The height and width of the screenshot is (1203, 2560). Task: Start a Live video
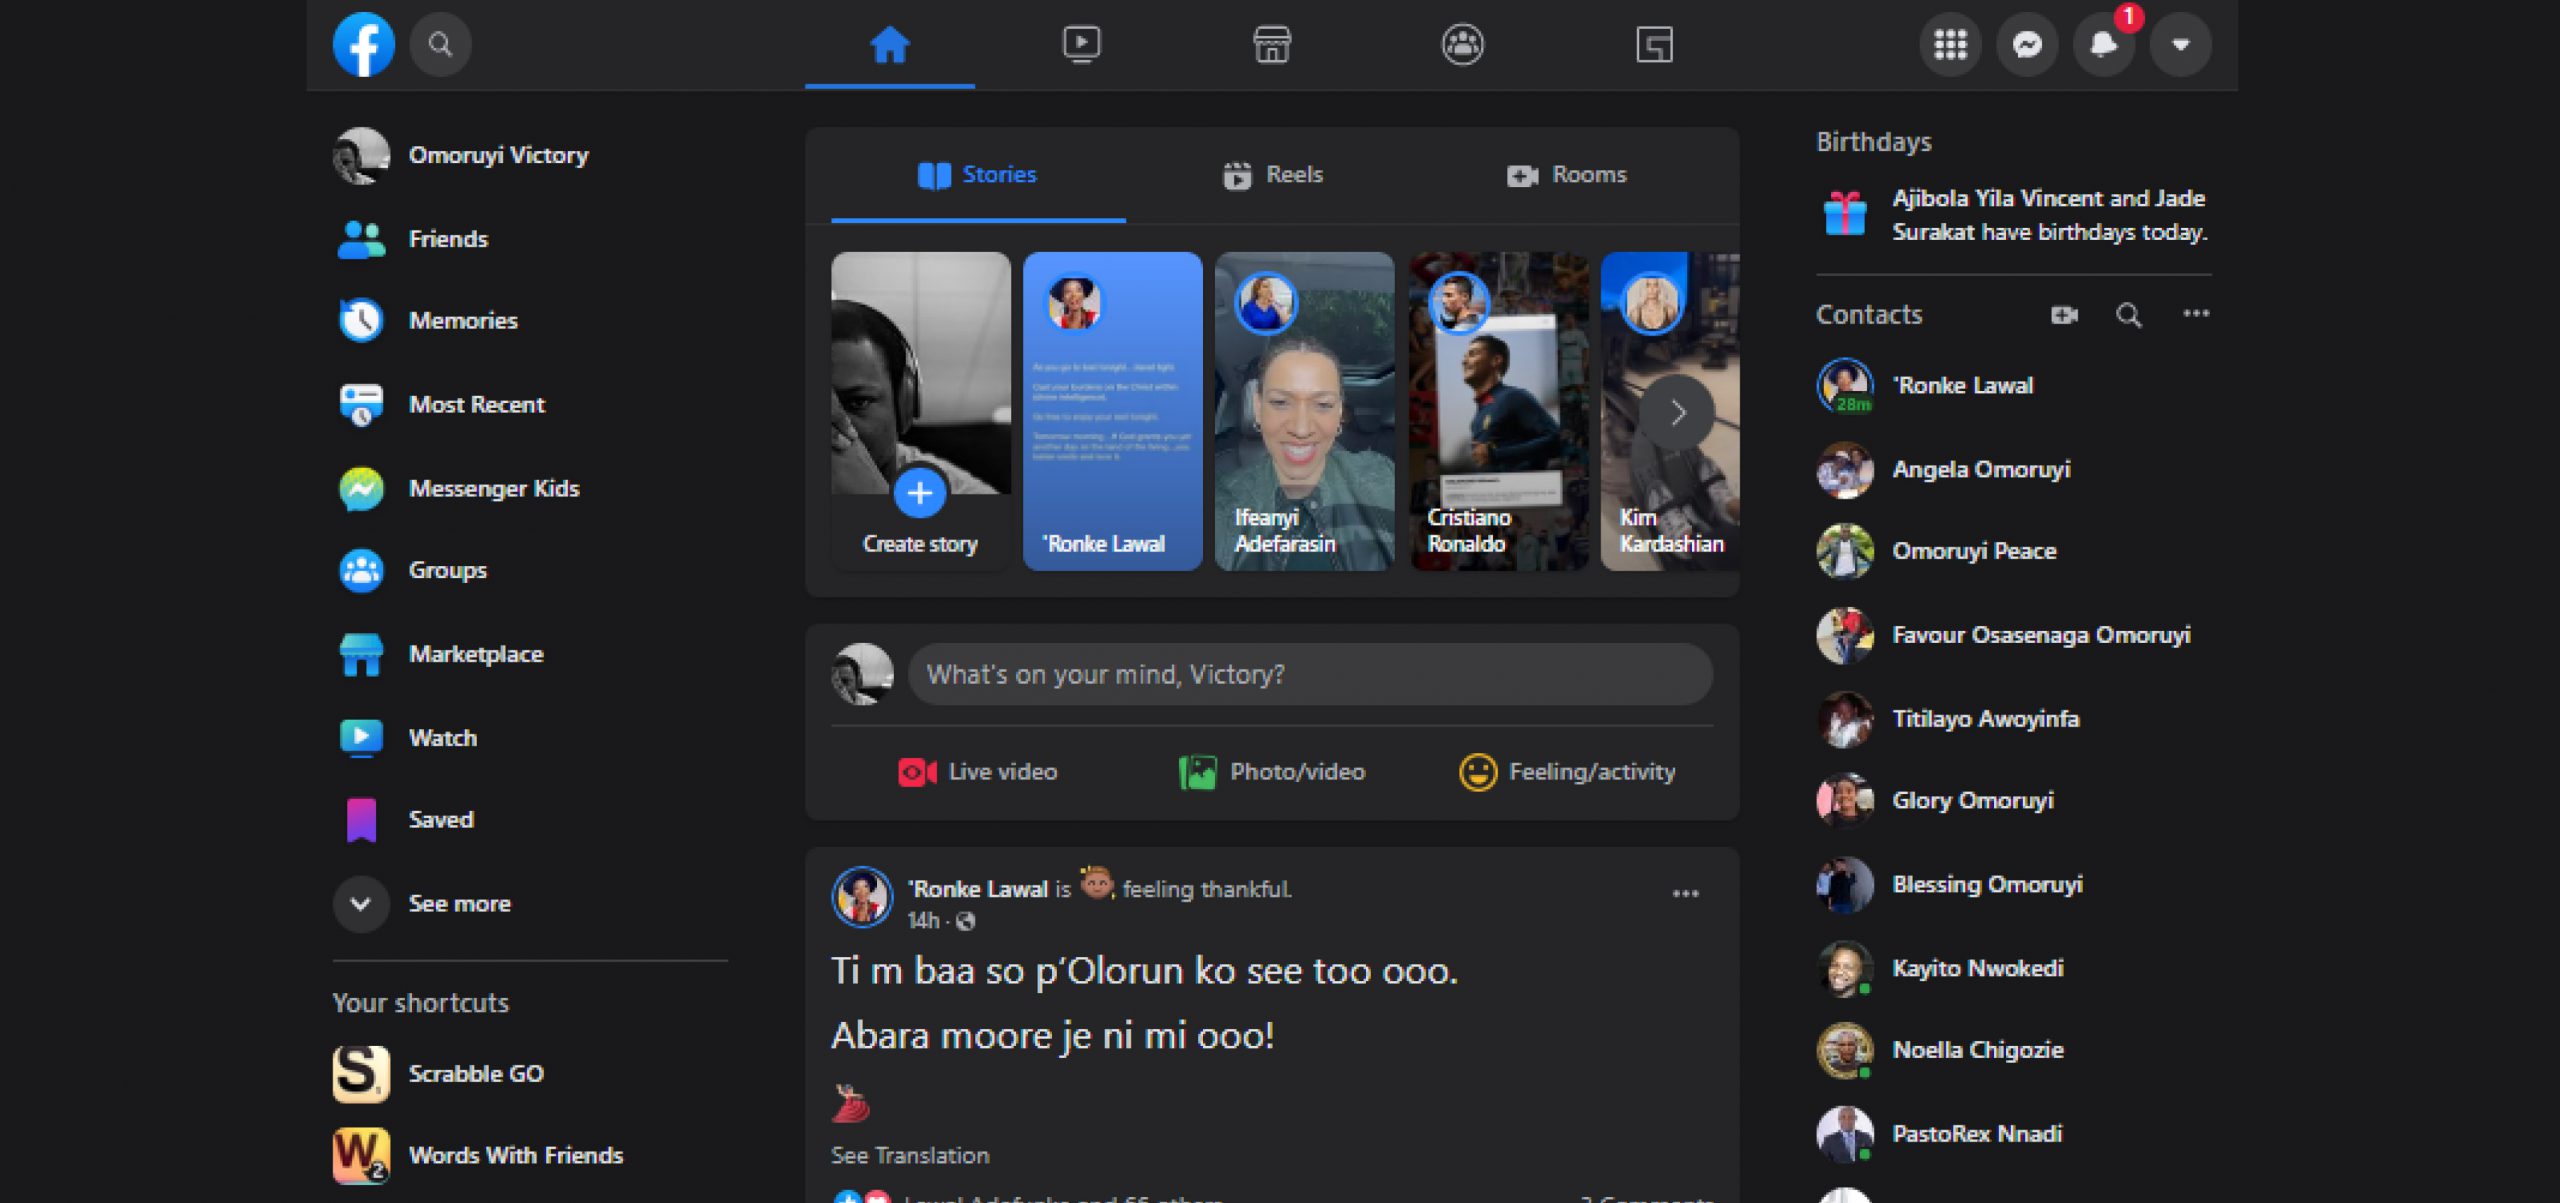click(977, 772)
